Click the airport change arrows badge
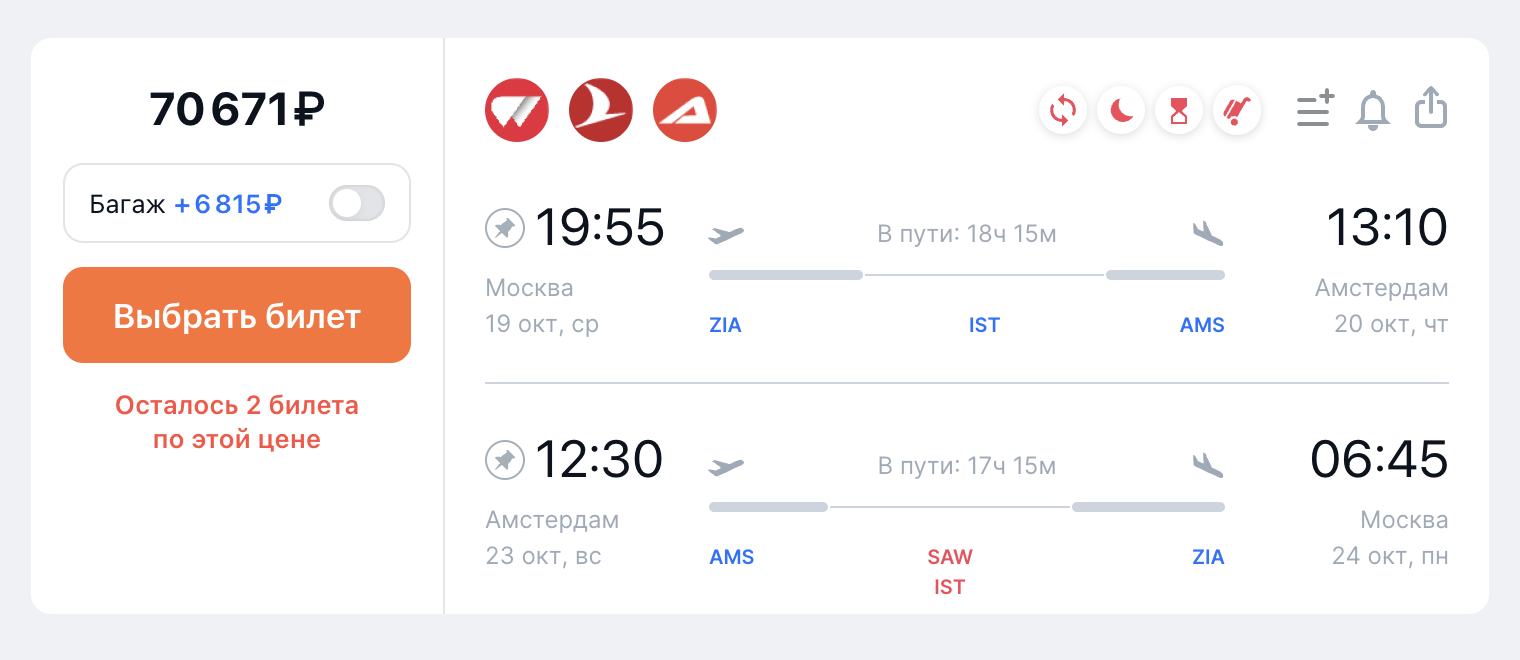The height and width of the screenshot is (660, 1520). point(1063,110)
